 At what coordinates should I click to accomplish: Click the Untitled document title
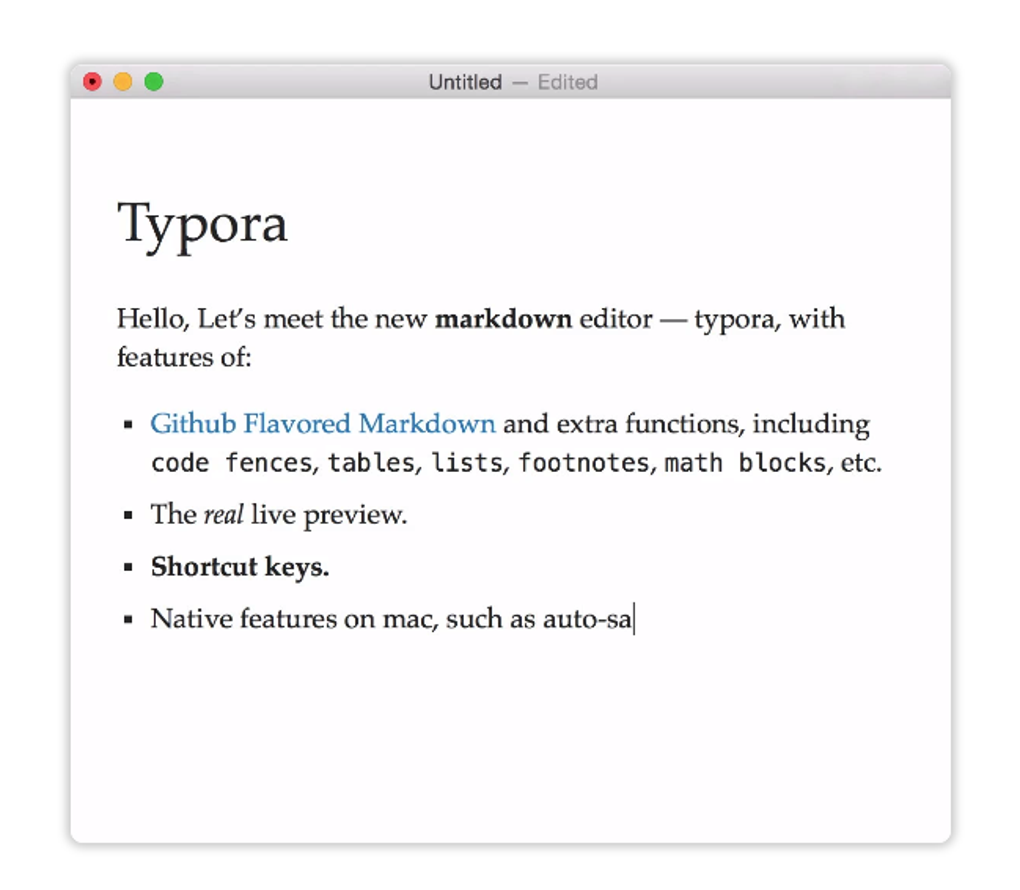click(x=465, y=82)
